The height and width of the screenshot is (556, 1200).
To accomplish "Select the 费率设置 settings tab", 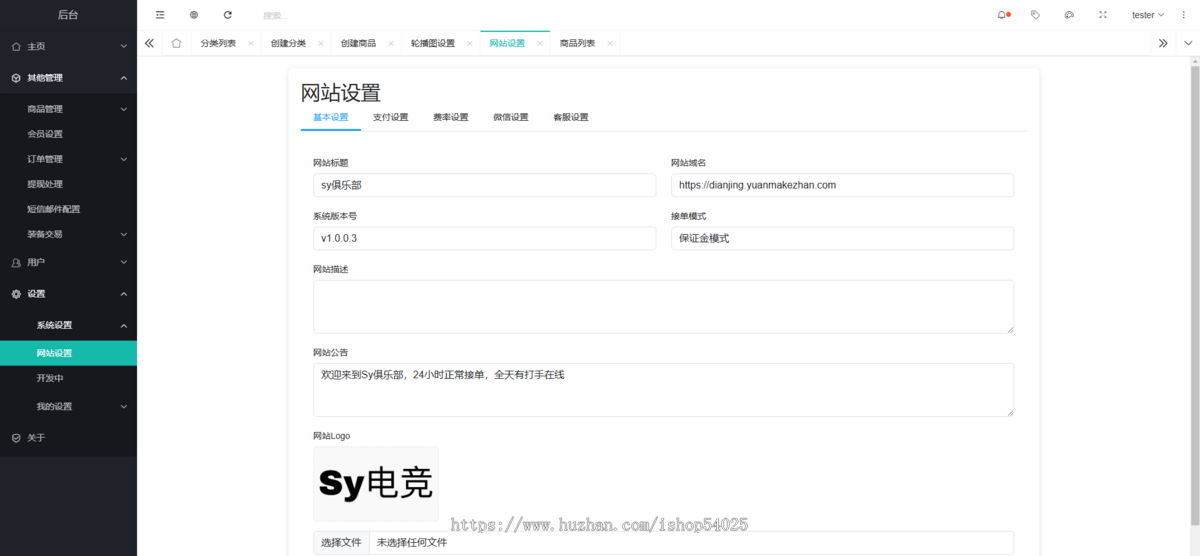I will coord(451,117).
